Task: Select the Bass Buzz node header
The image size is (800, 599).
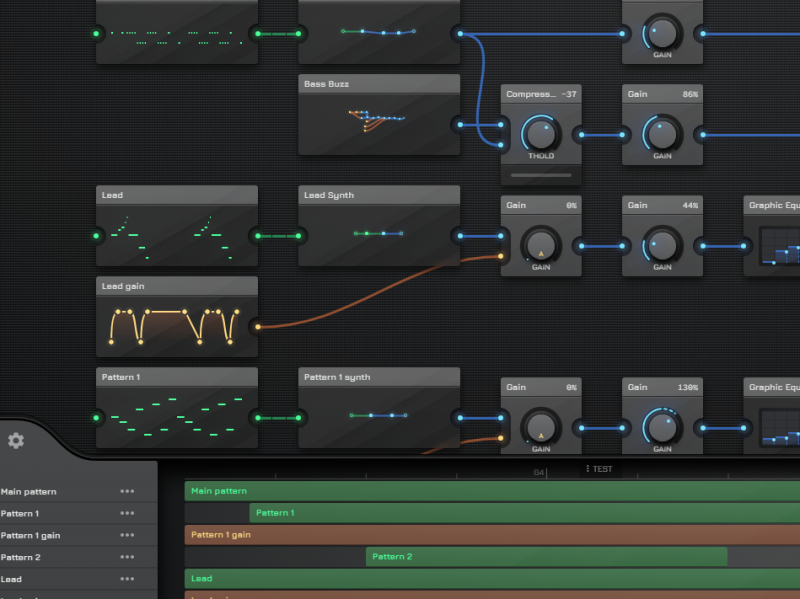Action: 379,84
